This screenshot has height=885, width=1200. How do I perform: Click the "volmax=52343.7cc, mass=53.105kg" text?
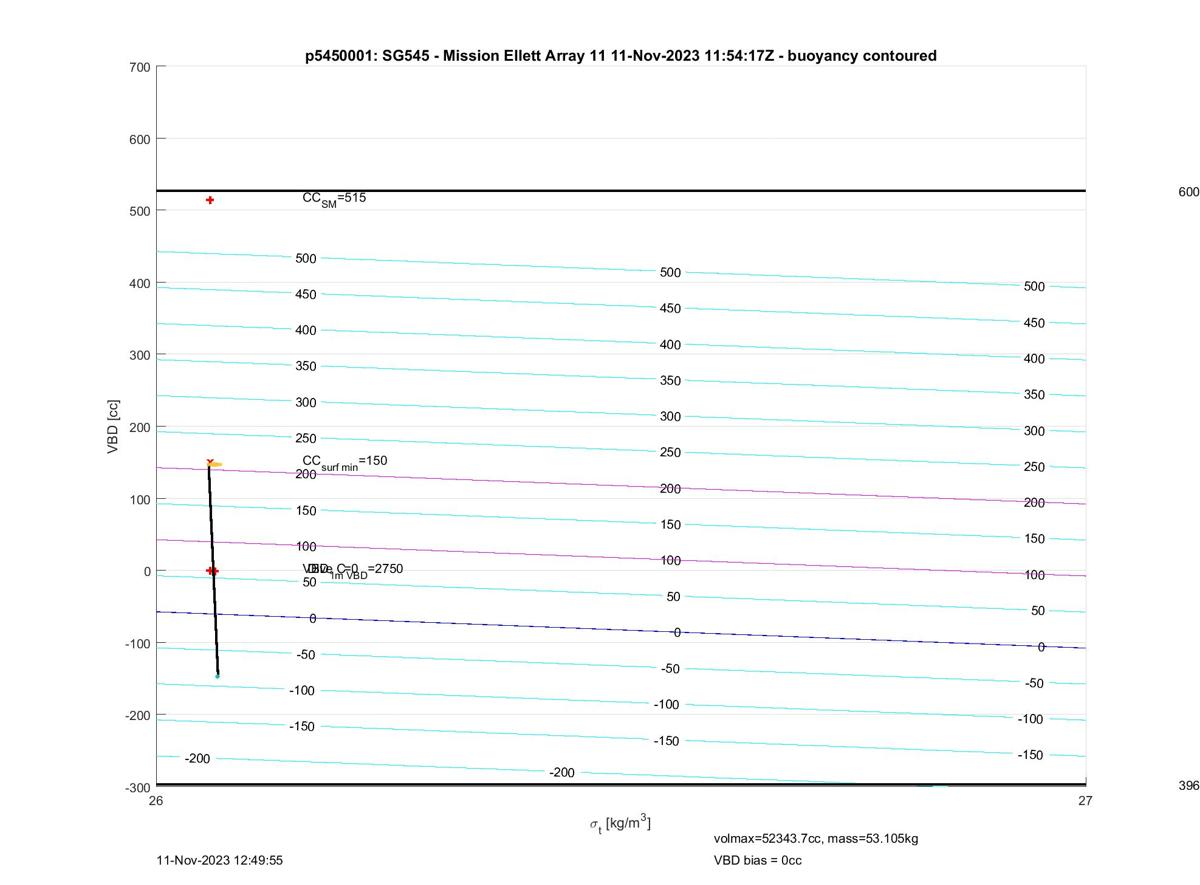816,838
